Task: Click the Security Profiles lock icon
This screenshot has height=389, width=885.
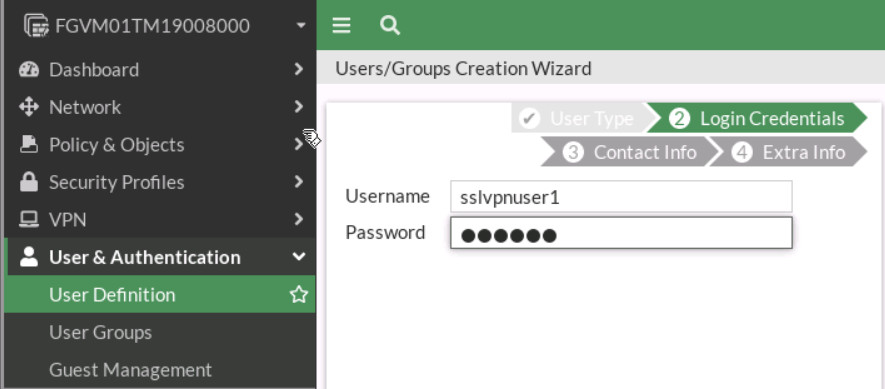Action: click(x=29, y=182)
